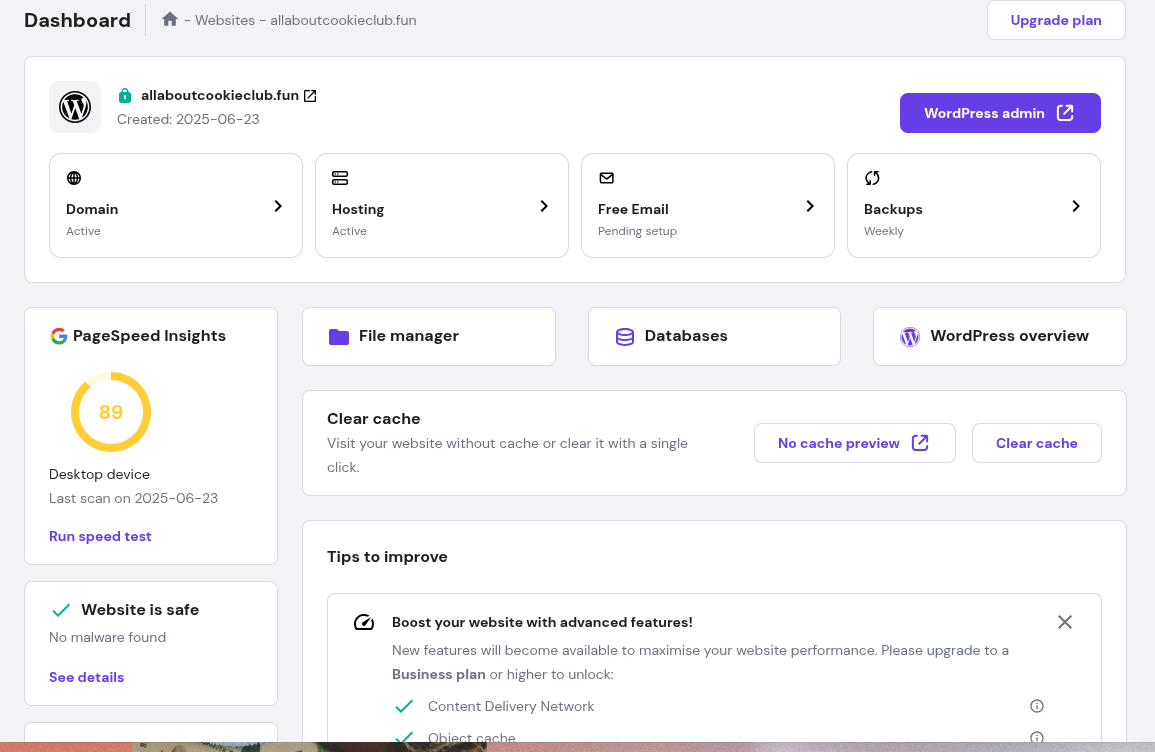
Task: Click the Google logo in PageSpeed Insights
Action: point(59,335)
